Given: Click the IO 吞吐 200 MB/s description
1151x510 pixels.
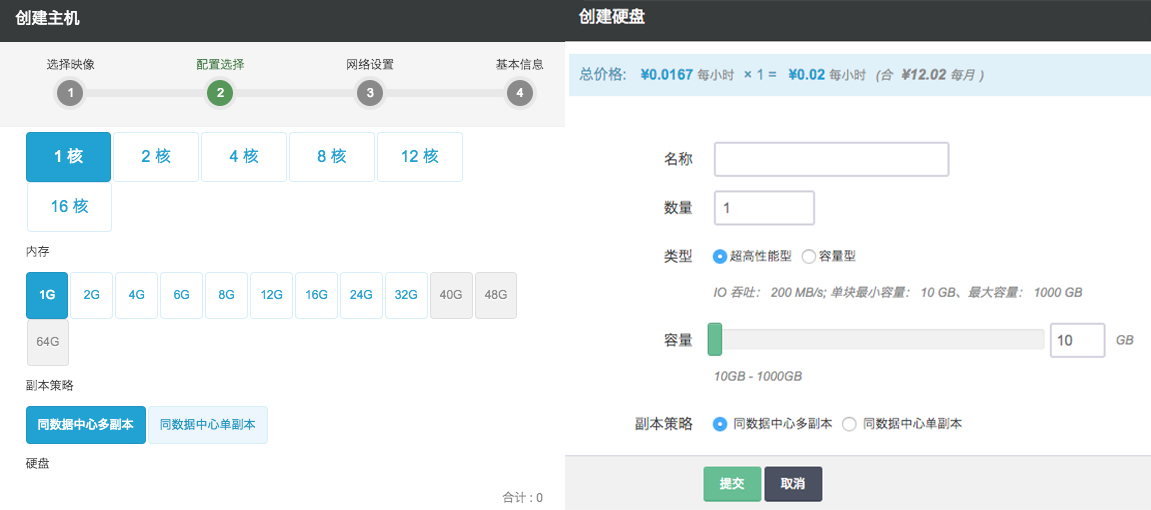Looking at the screenshot, I should point(898,292).
